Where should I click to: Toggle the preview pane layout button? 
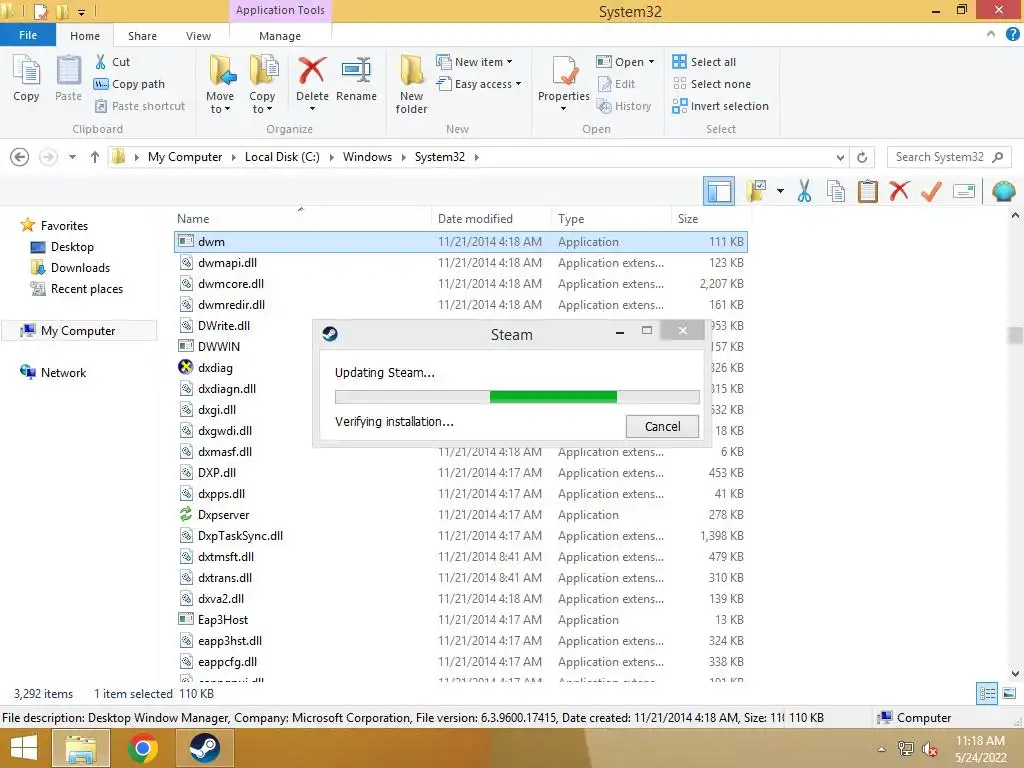pos(719,191)
